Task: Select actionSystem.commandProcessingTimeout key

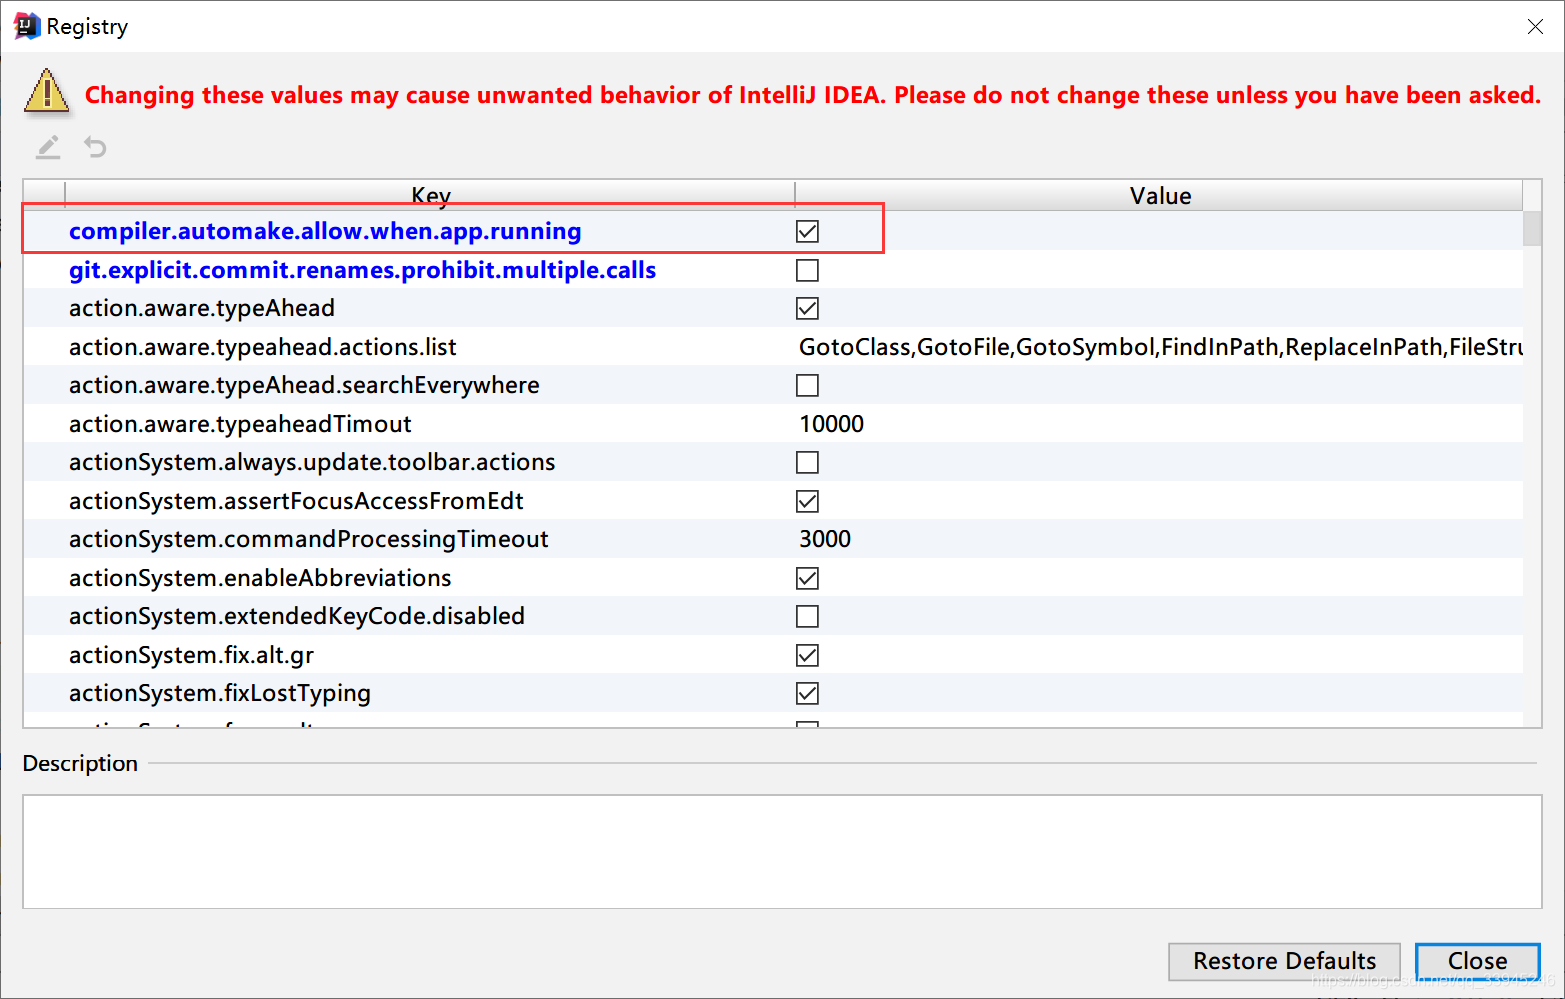Action: point(308,539)
